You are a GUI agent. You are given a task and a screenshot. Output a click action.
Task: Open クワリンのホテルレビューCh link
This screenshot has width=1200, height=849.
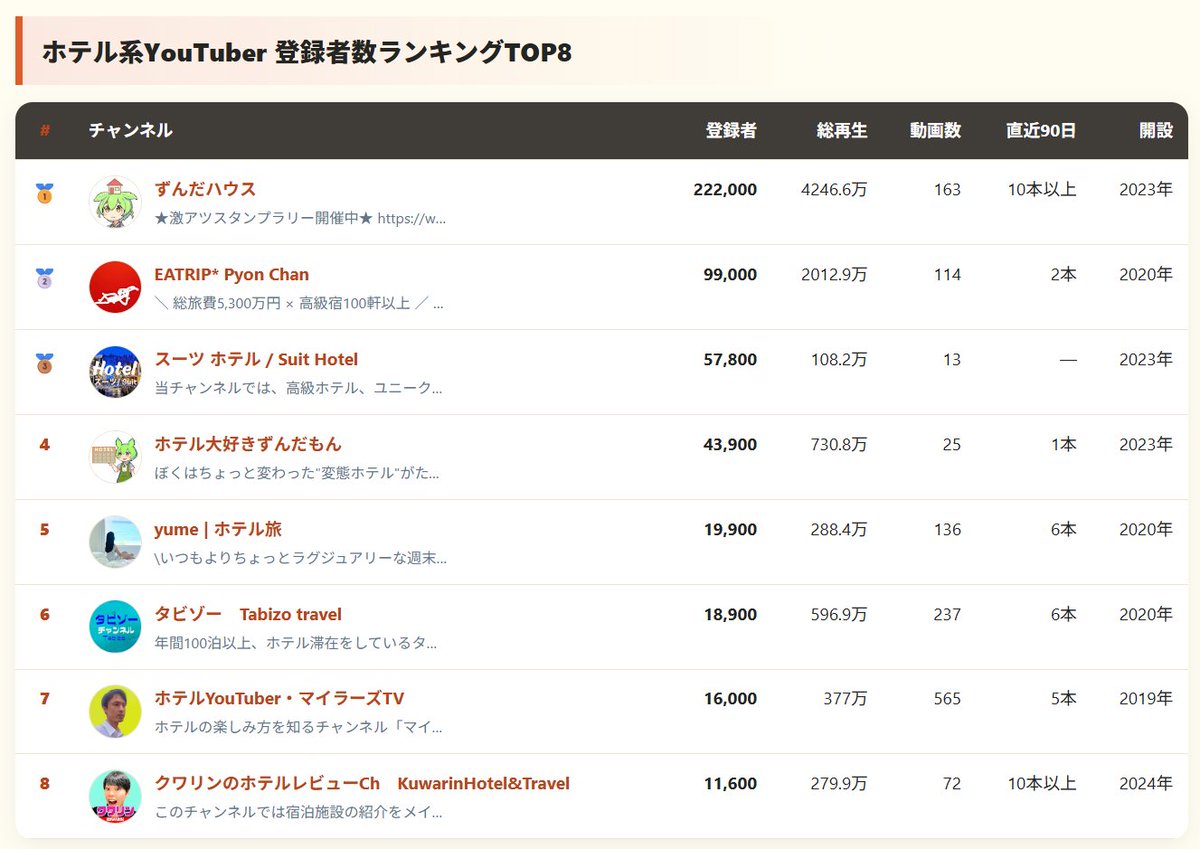(x=362, y=783)
